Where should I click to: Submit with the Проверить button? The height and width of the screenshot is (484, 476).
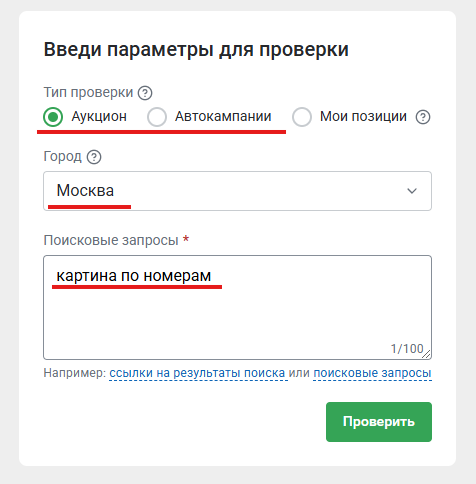click(x=379, y=422)
